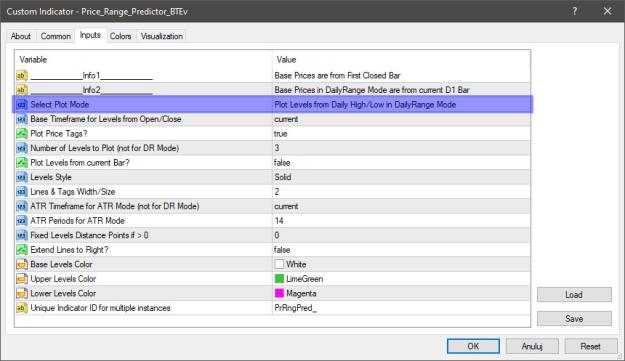
Task: Pick the LimeGreen upper levels color swatch
Action: tap(279, 279)
